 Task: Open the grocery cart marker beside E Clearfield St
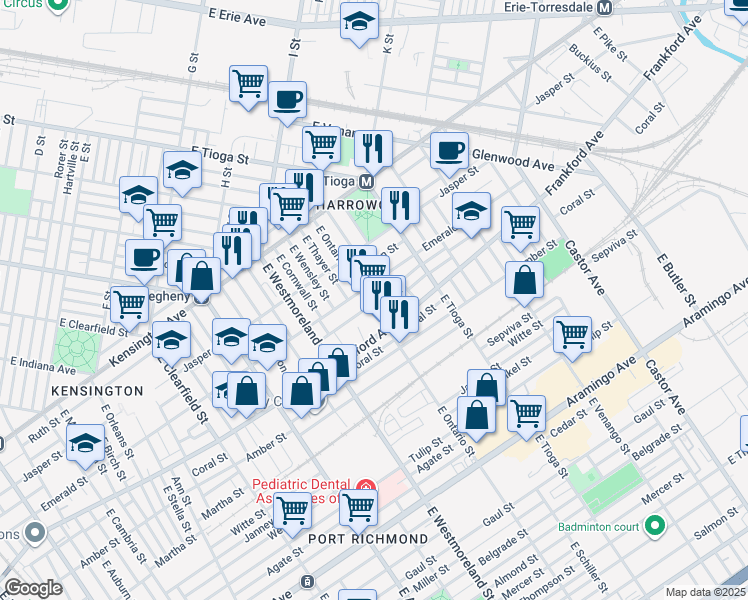coord(129,304)
